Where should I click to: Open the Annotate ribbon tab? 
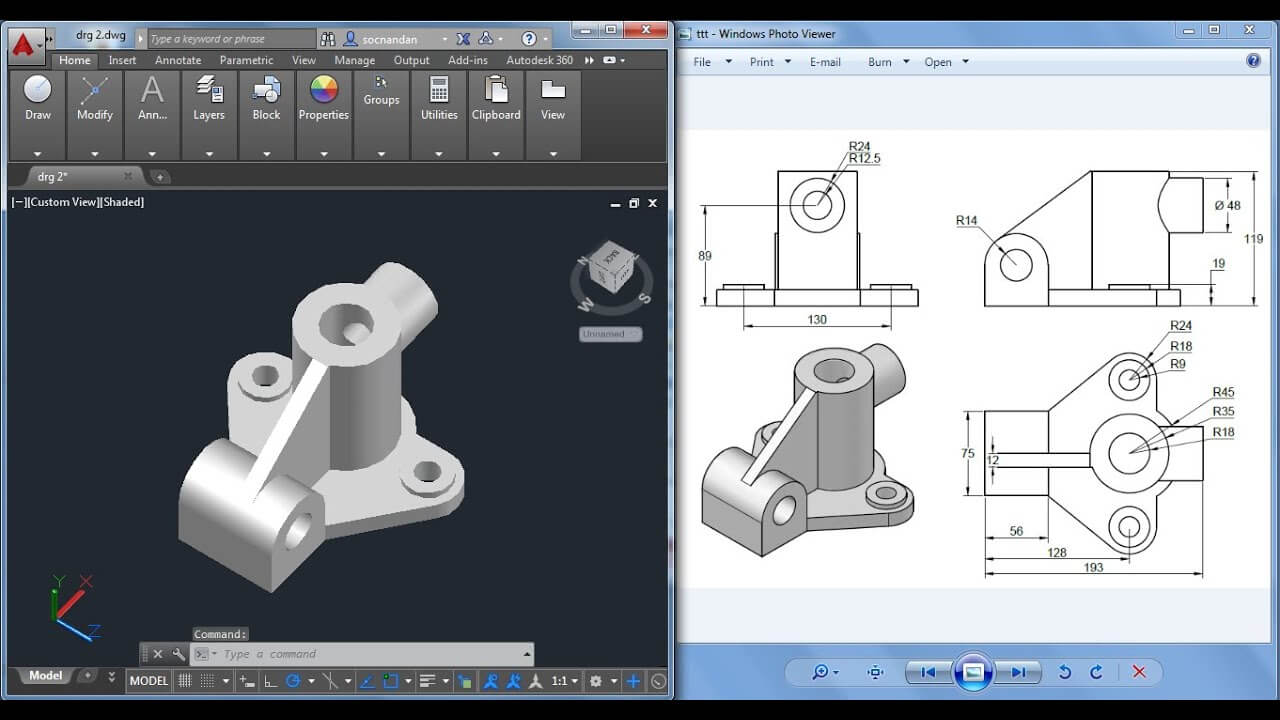pyautogui.click(x=177, y=60)
